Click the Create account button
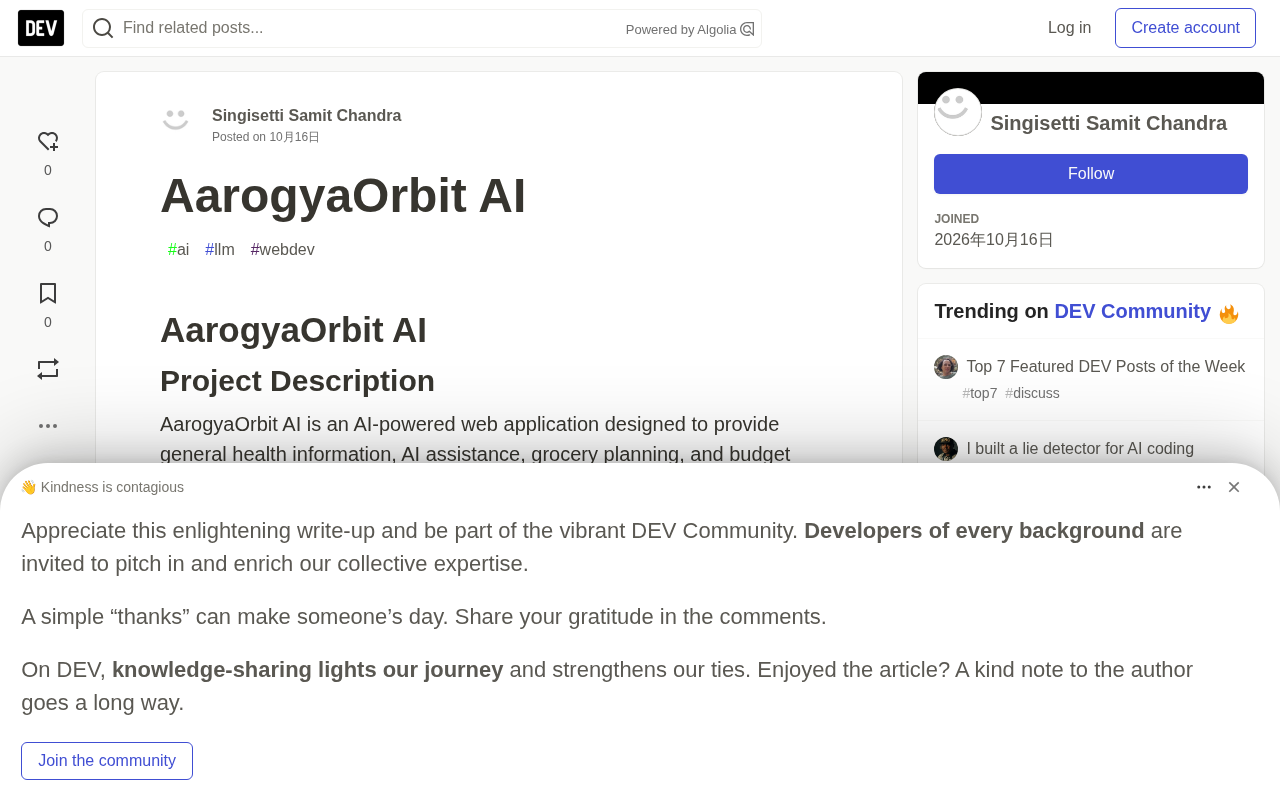This screenshot has height=800, width=1280. click(1185, 28)
